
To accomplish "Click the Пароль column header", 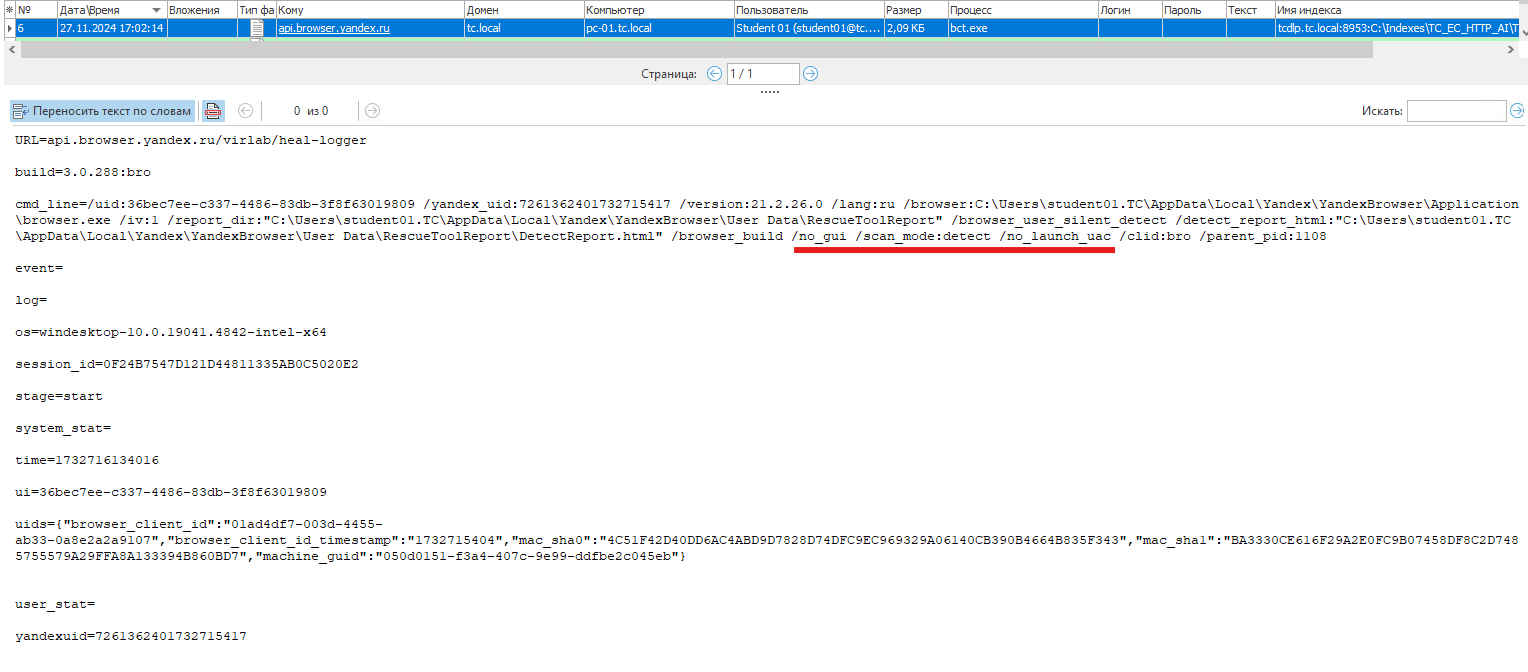I will [x=1193, y=9].
